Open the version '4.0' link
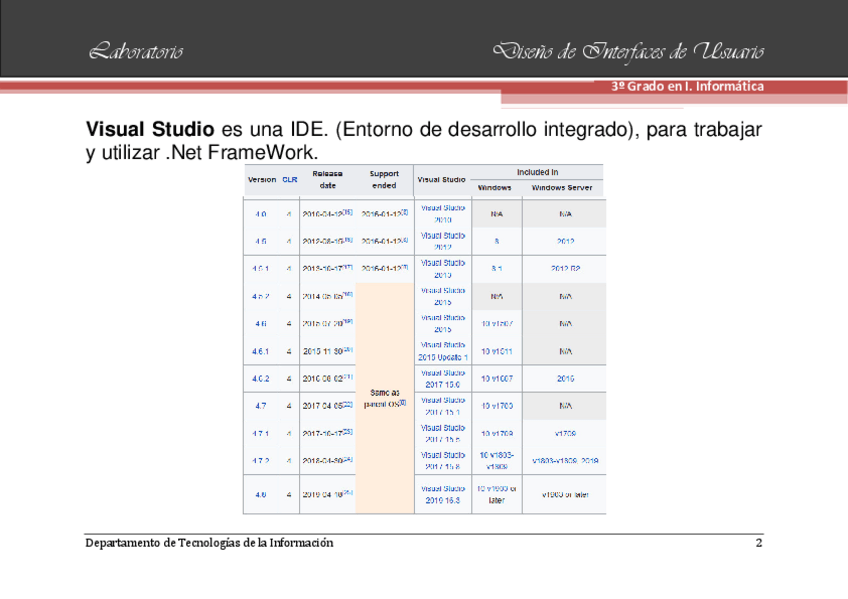 [261, 214]
